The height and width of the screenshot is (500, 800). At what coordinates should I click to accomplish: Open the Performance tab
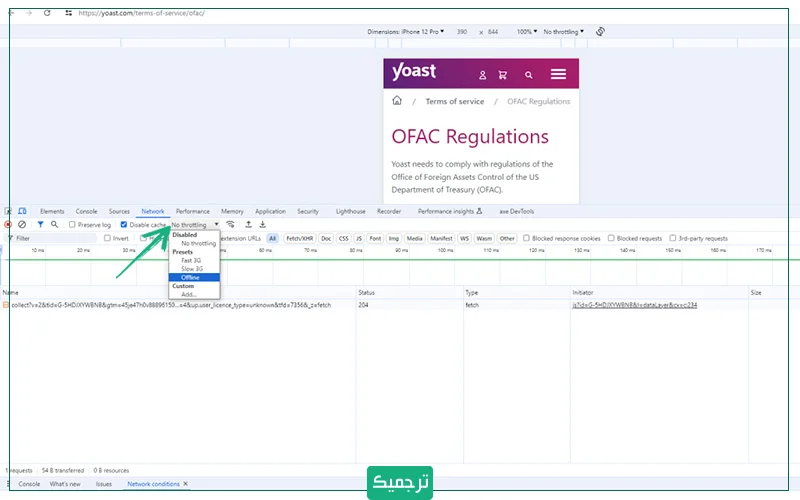pos(192,211)
